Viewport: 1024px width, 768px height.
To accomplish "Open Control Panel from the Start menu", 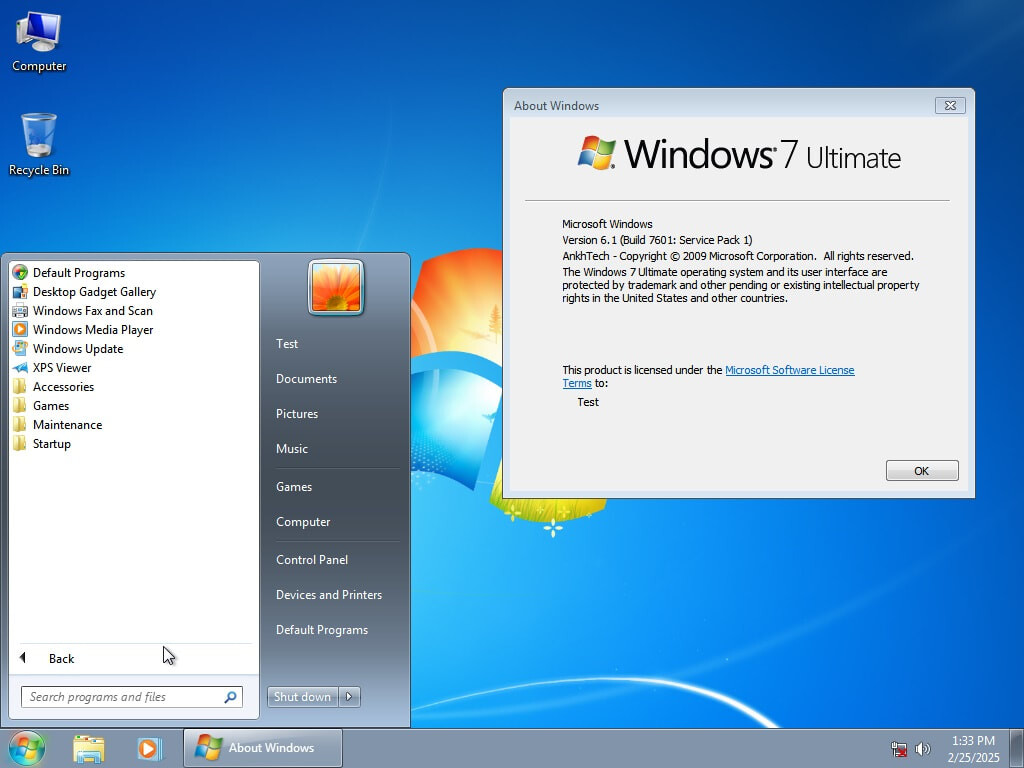I will [312, 560].
